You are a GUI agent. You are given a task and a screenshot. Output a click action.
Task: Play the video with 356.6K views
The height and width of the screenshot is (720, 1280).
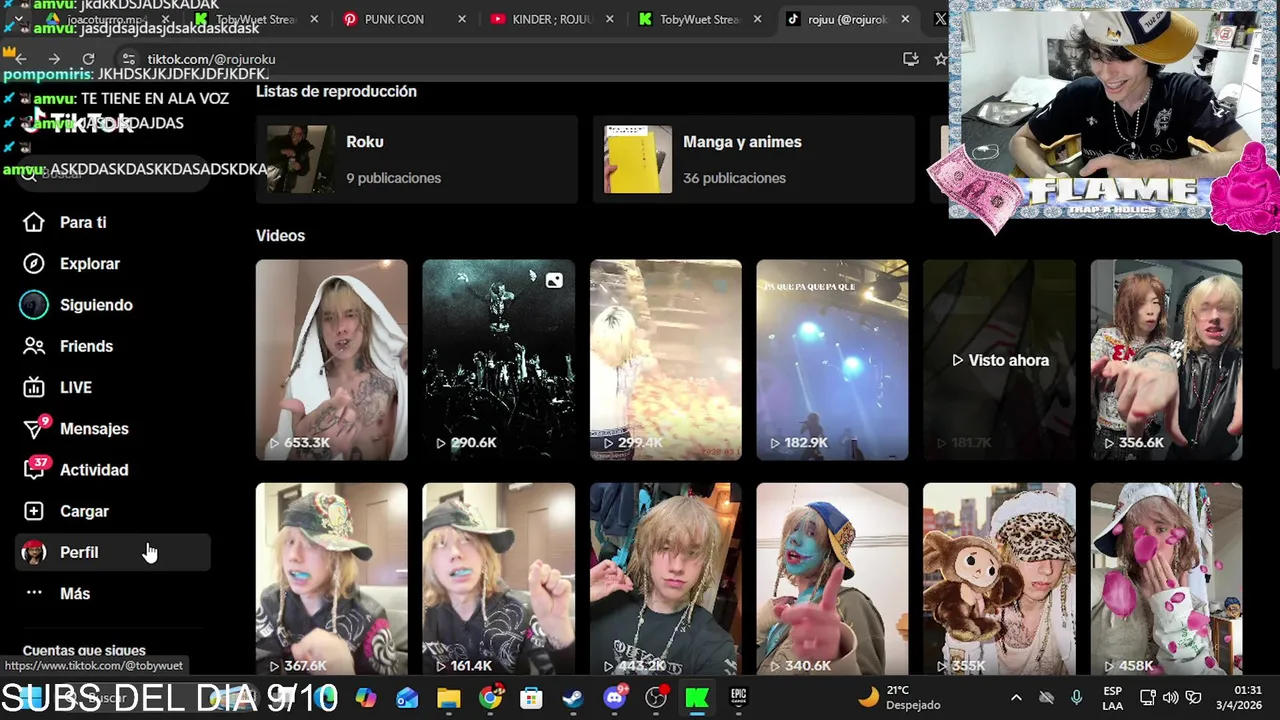pyautogui.click(x=1167, y=360)
